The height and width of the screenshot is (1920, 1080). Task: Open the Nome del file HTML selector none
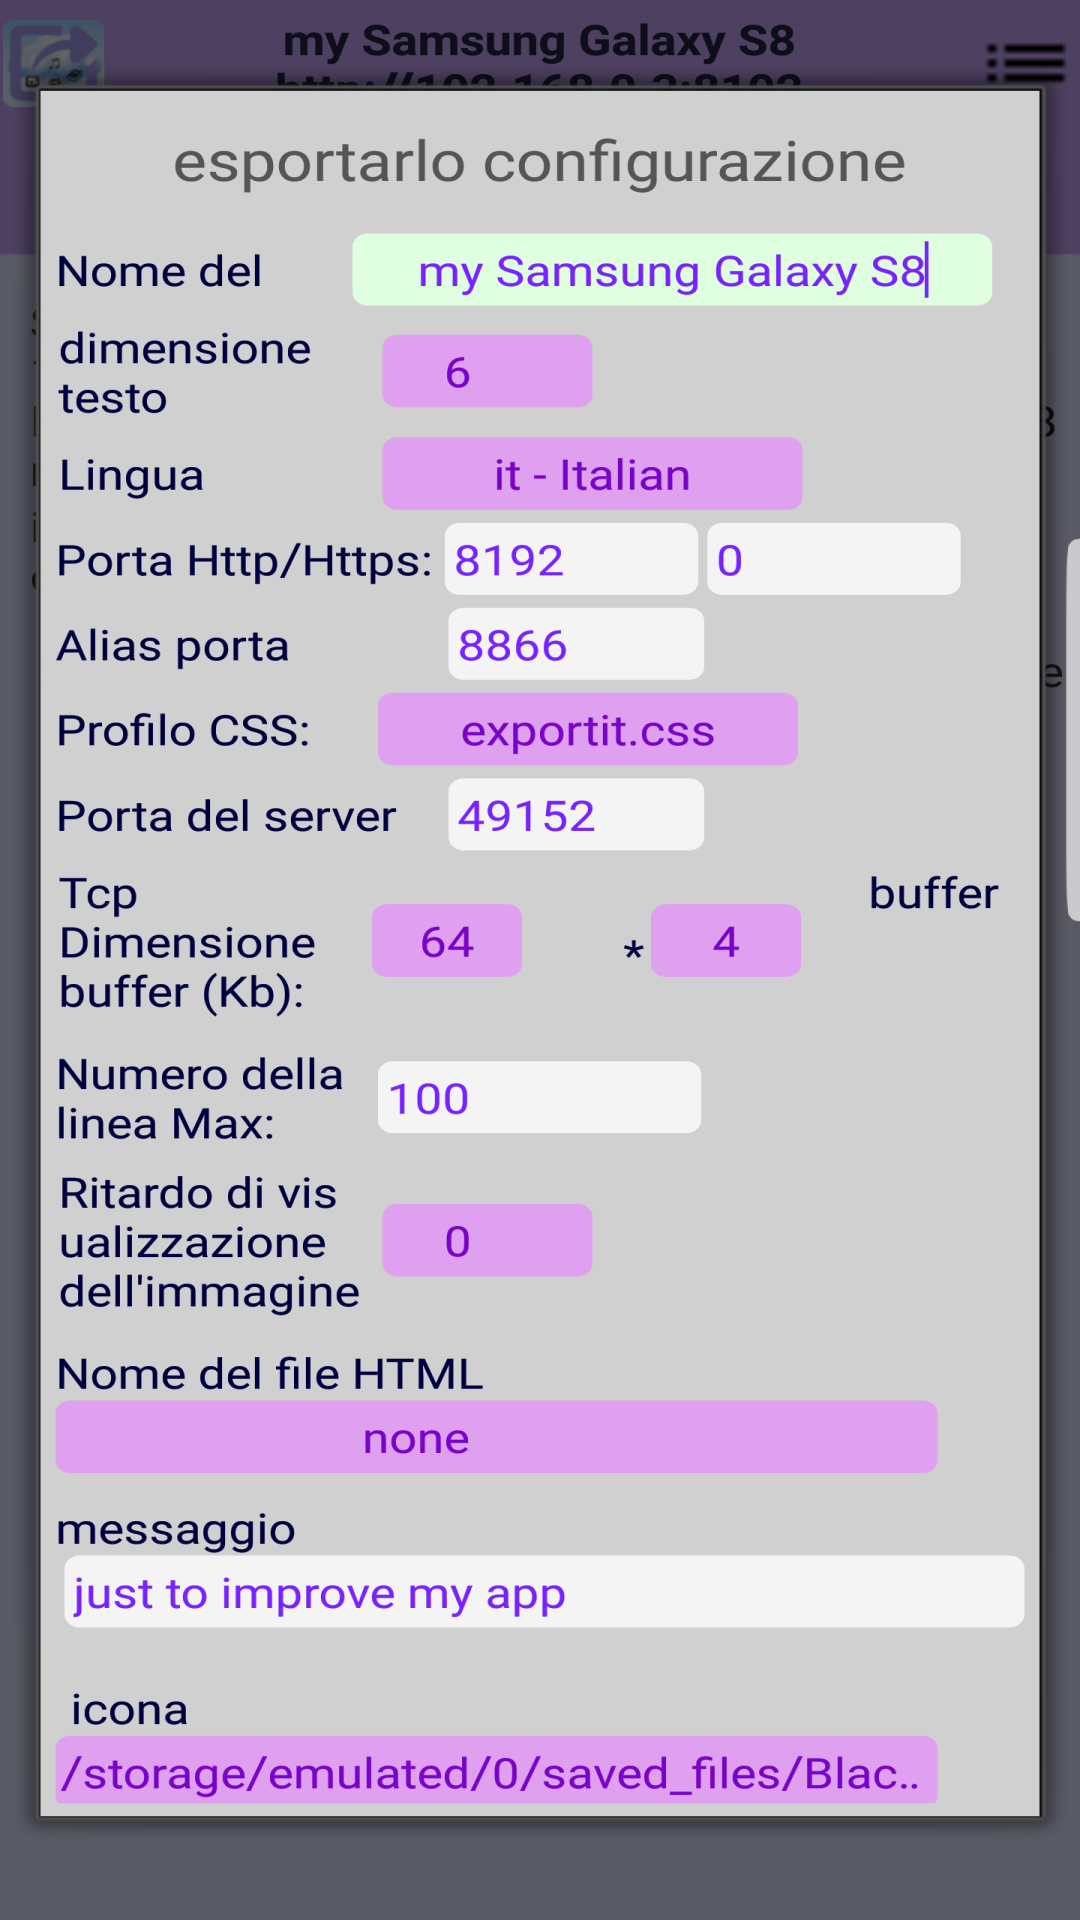(496, 1437)
